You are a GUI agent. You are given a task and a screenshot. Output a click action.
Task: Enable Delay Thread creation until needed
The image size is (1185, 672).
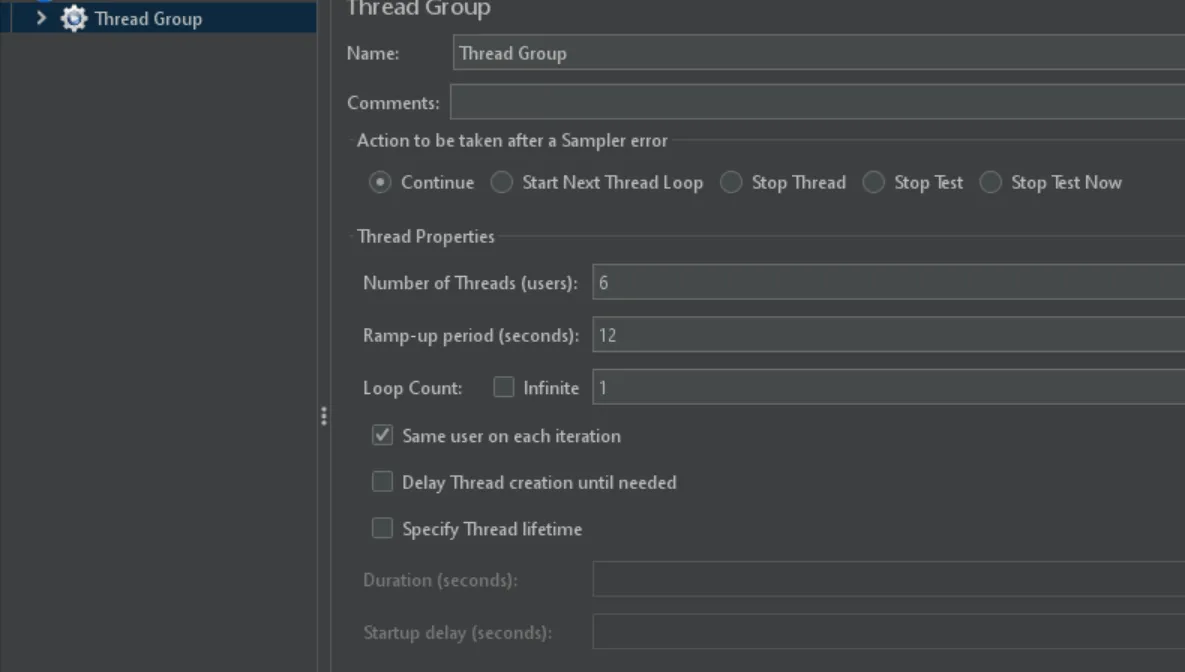pos(383,482)
